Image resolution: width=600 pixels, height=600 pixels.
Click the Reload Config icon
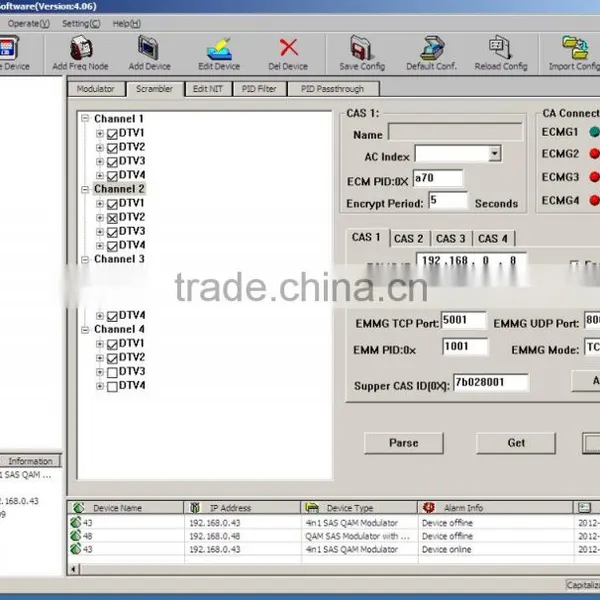click(500, 47)
